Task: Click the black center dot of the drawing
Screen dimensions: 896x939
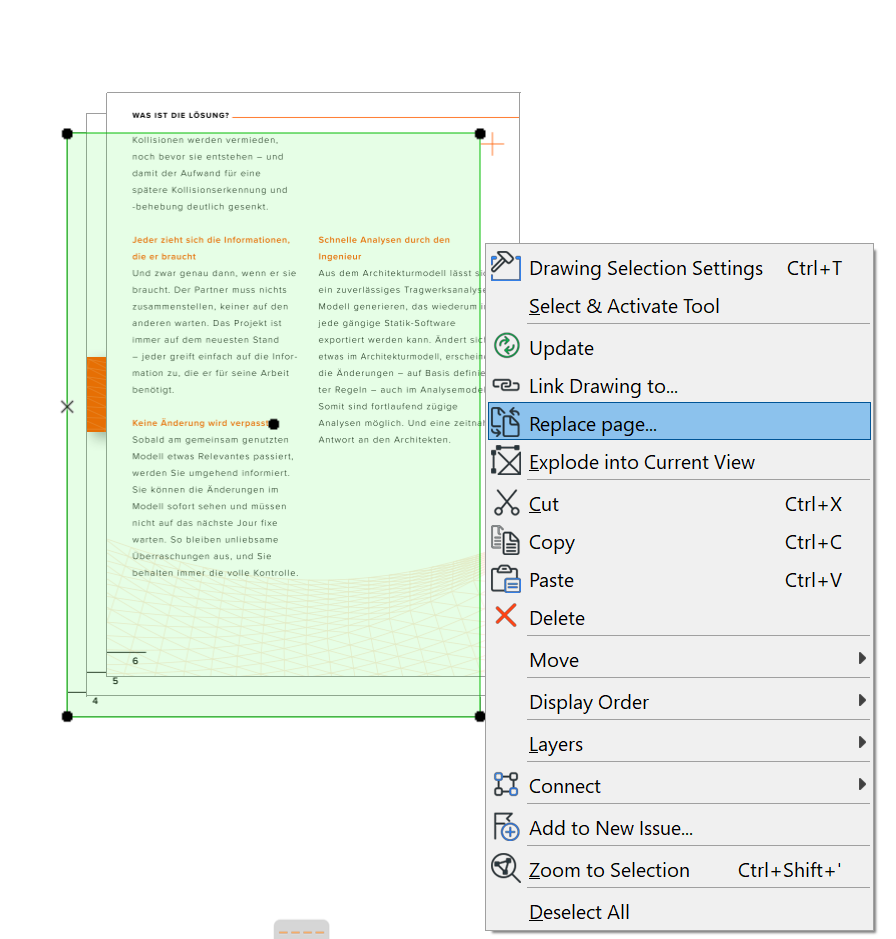Action: [x=274, y=424]
